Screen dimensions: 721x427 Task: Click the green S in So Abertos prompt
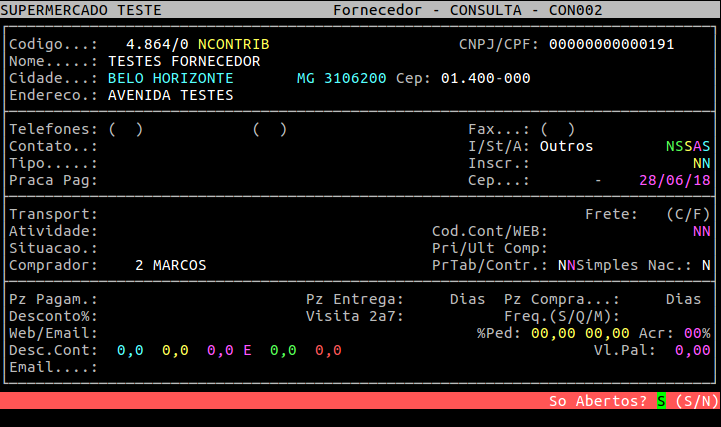tap(661, 401)
